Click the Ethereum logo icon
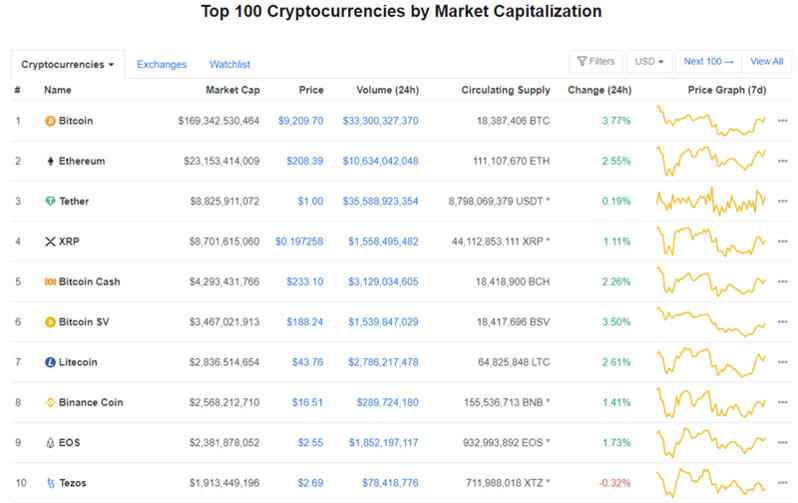 pyautogui.click(x=50, y=161)
